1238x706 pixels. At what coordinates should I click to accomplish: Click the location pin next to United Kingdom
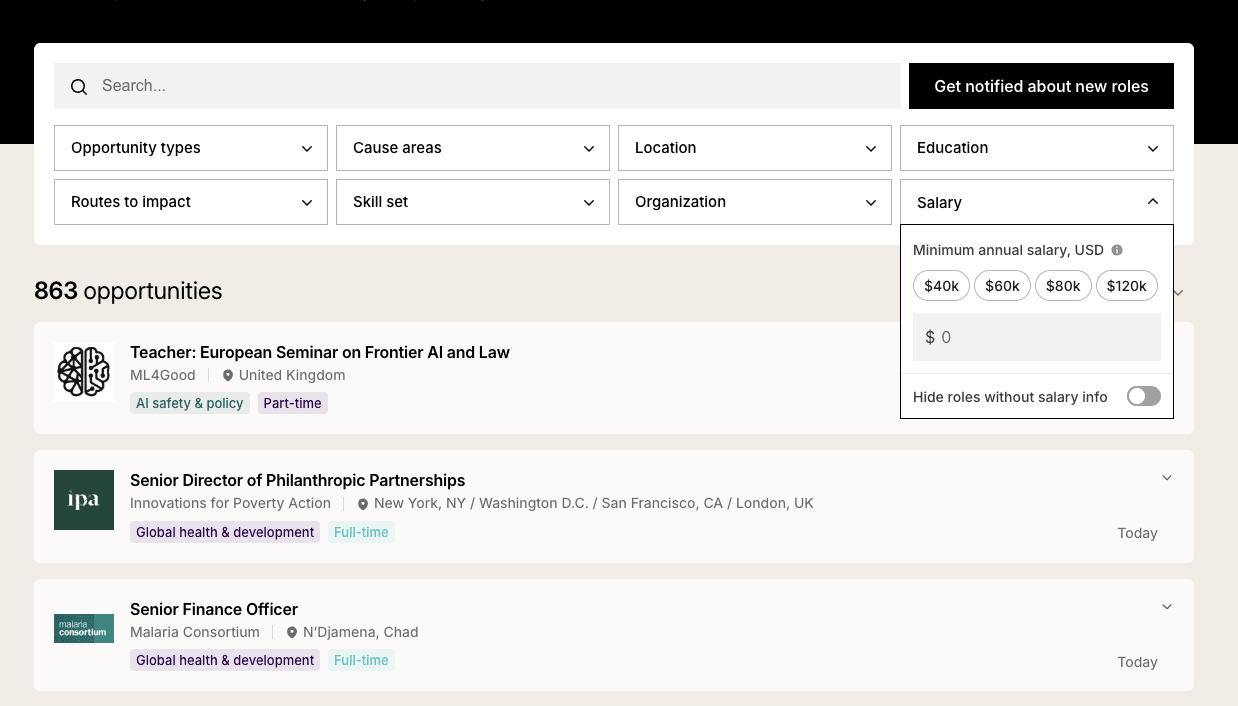click(228, 376)
